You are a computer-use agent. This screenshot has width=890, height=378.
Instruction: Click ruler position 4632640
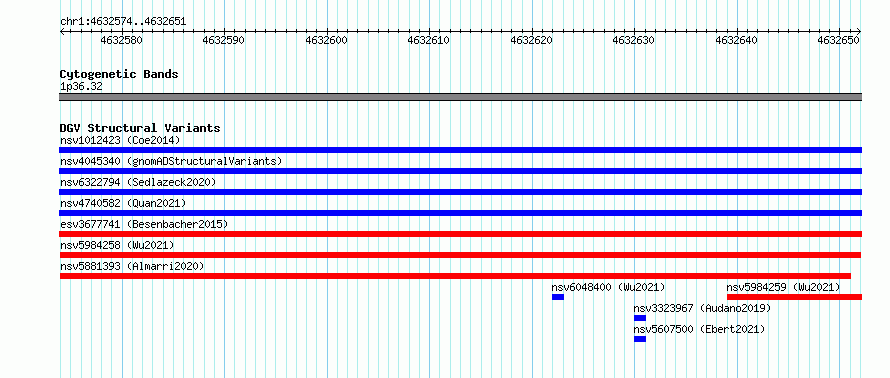[737, 40]
